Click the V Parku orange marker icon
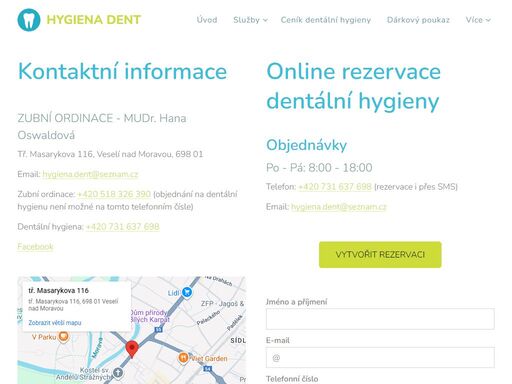The height and width of the screenshot is (384, 512). point(63,337)
